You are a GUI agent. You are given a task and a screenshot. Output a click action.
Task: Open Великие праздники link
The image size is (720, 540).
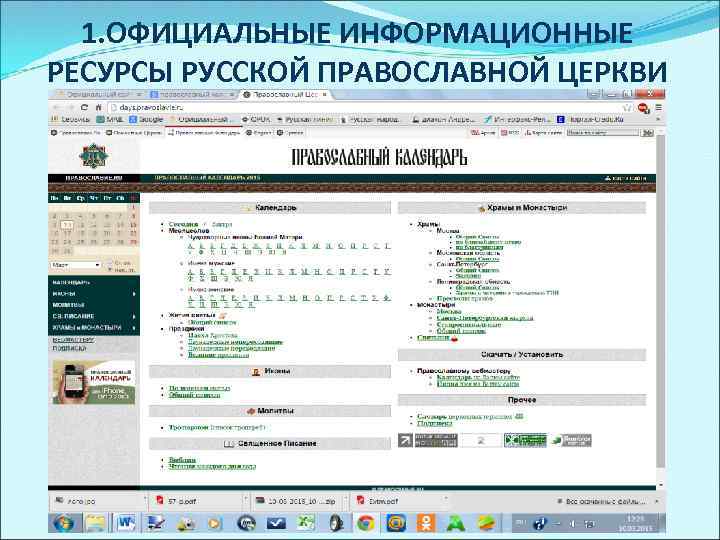218,355
